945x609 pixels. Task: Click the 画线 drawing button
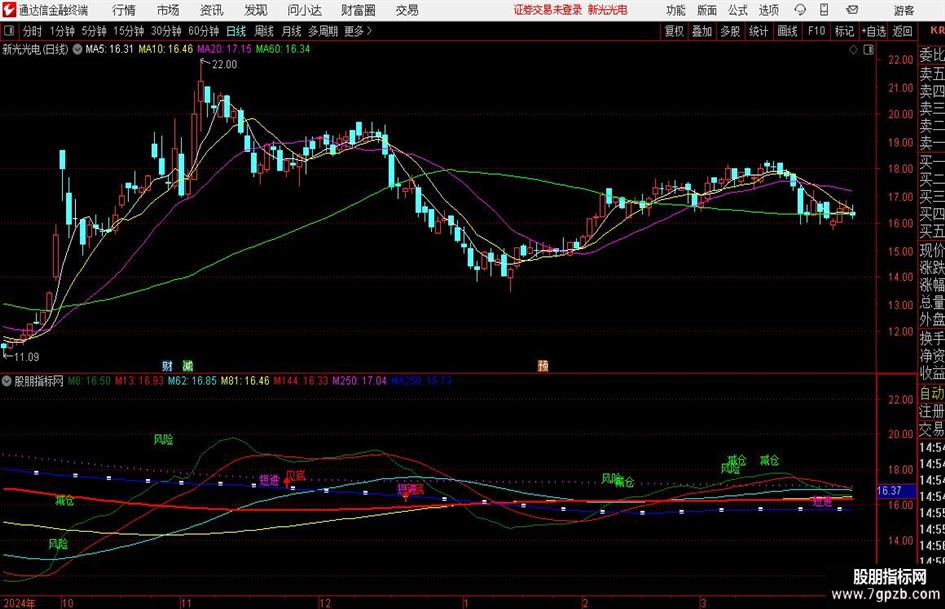pos(787,31)
